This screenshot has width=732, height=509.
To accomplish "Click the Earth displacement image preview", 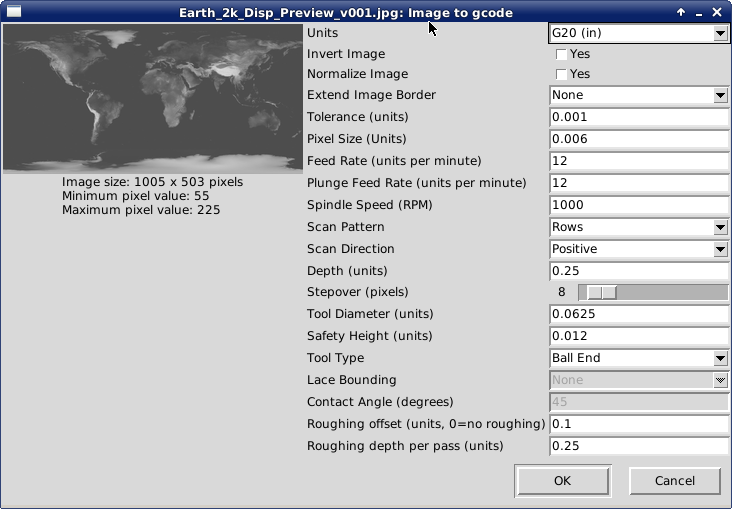I will point(153,99).
